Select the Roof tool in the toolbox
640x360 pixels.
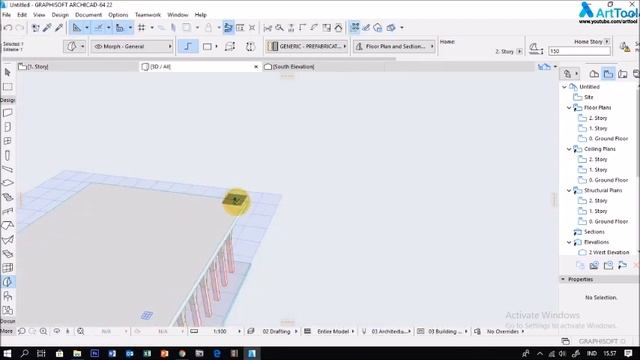tap(7, 225)
